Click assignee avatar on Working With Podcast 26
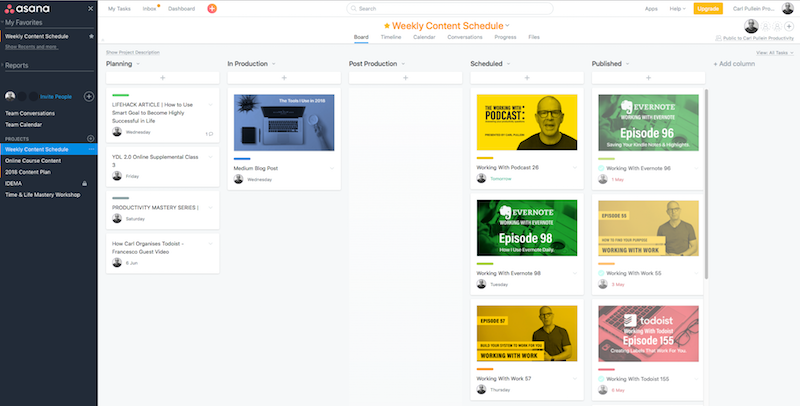Viewport: 800px width, 406px height. pyautogui.click(x=481, y=179)
